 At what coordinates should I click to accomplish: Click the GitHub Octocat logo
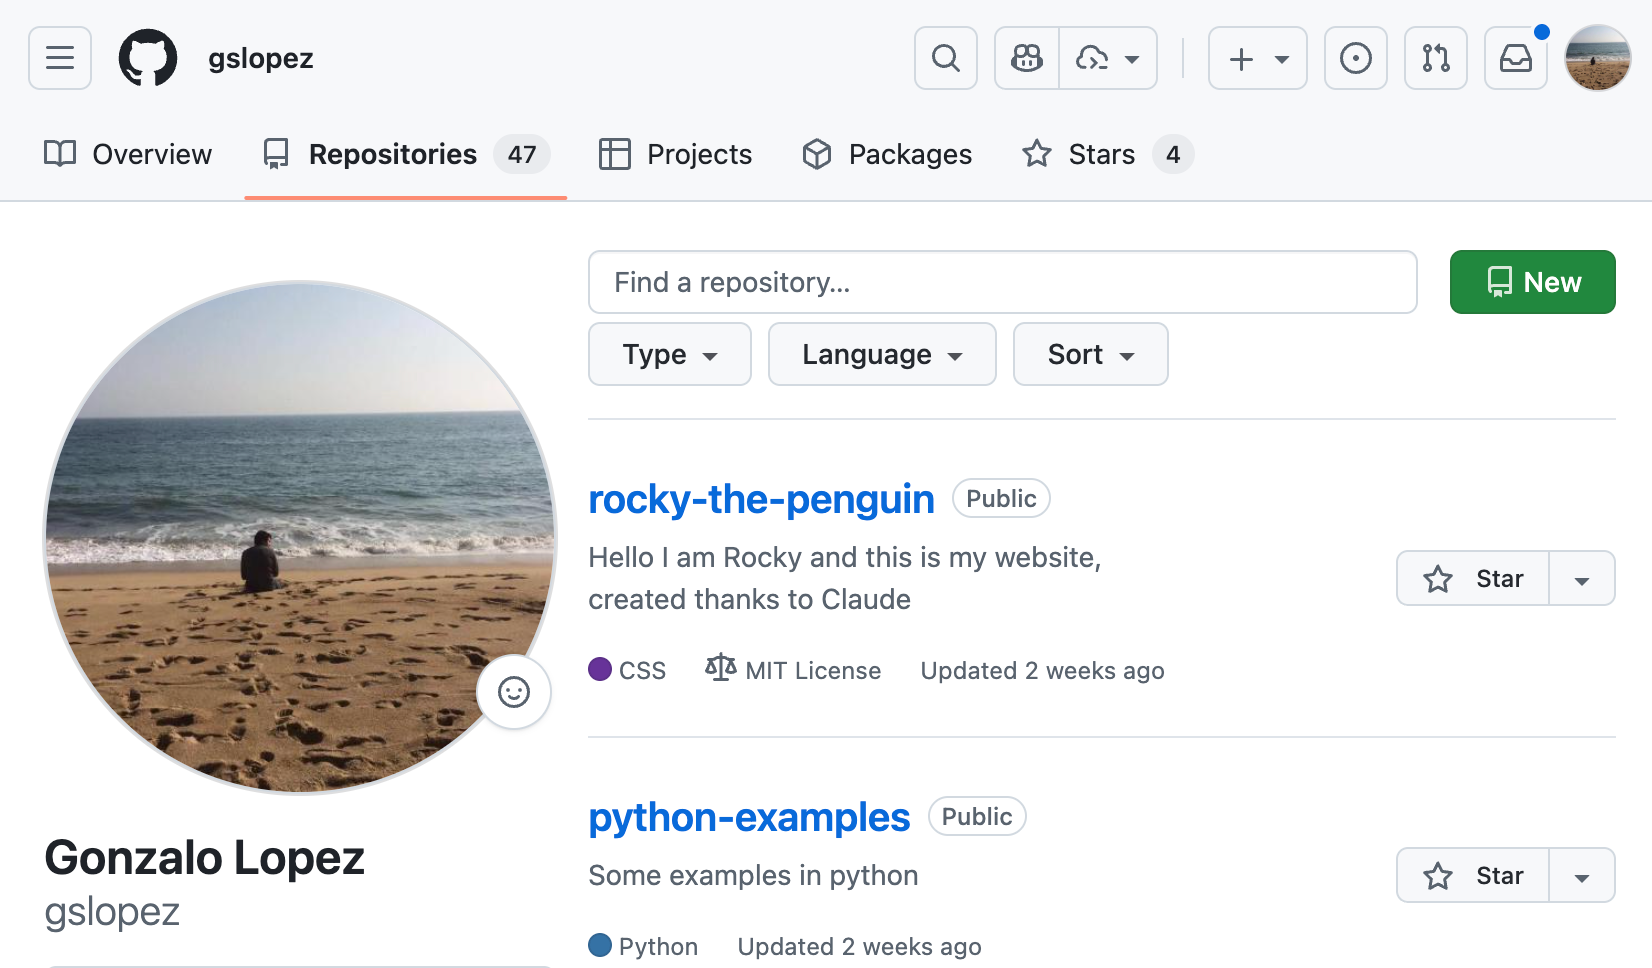click(148, 58)
